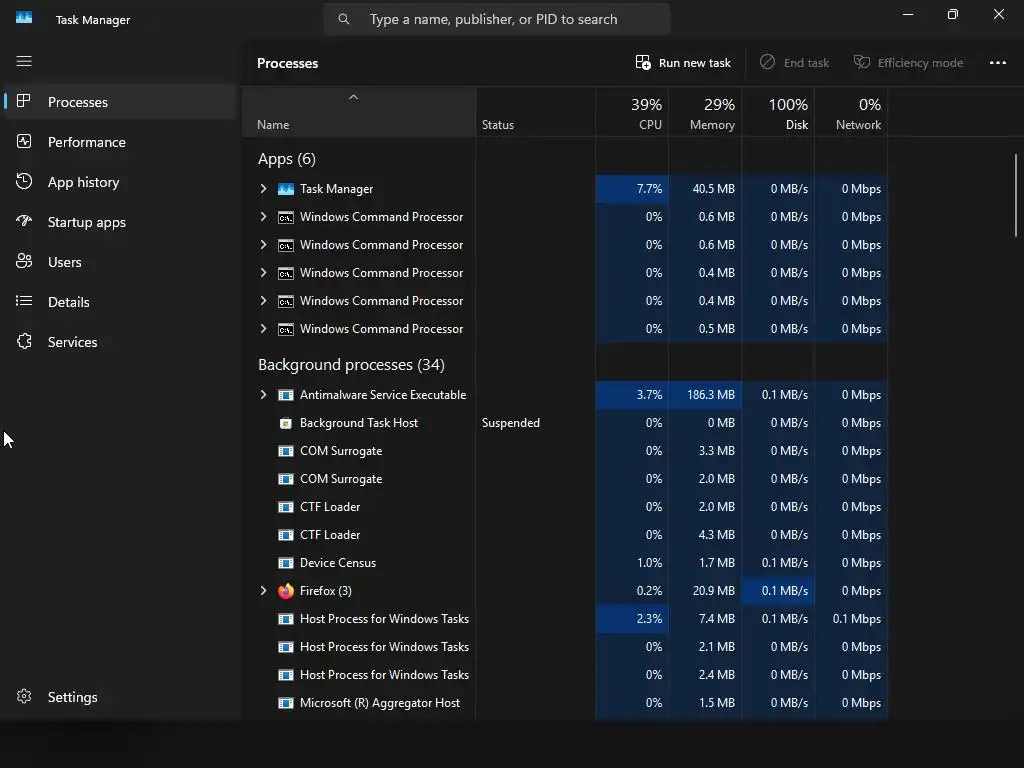Expand the fourth Windows Command Processor row
The image size is (1024, 768).
coord(263,301)
